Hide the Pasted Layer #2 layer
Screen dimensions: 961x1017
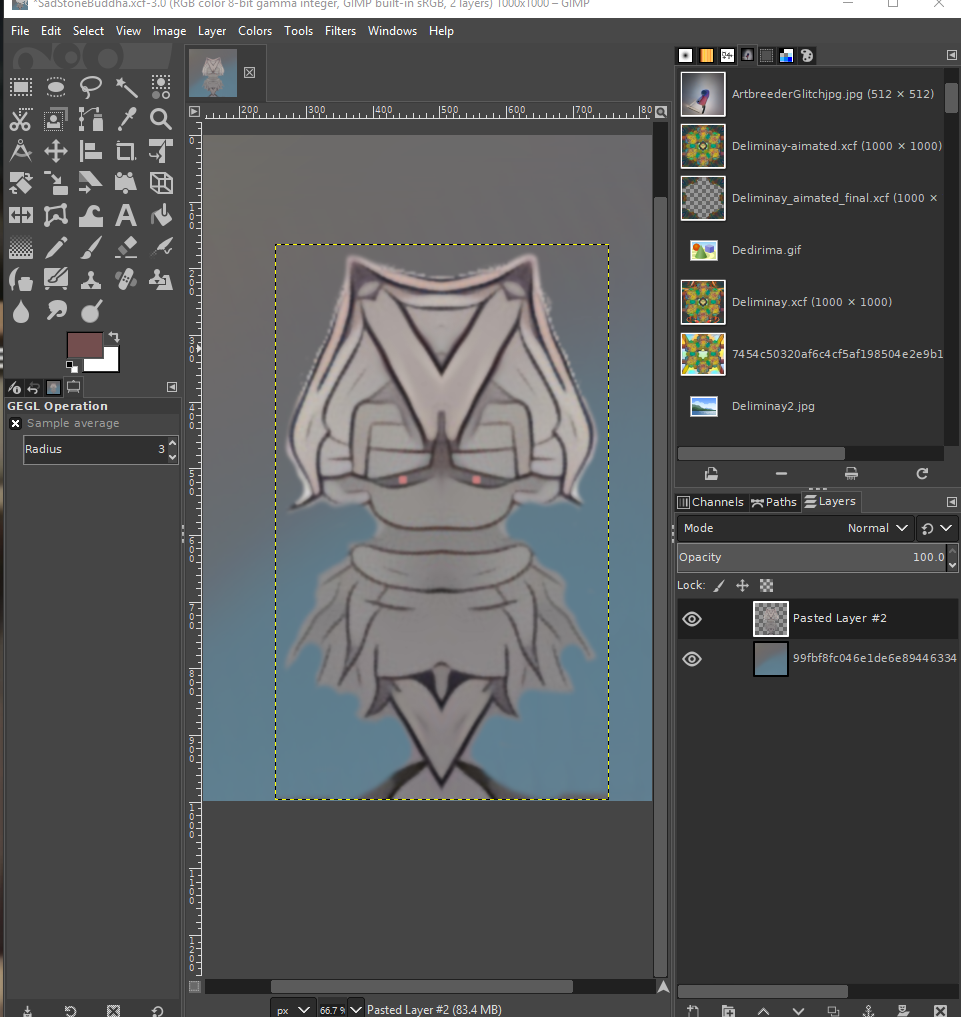coord(692,619)
